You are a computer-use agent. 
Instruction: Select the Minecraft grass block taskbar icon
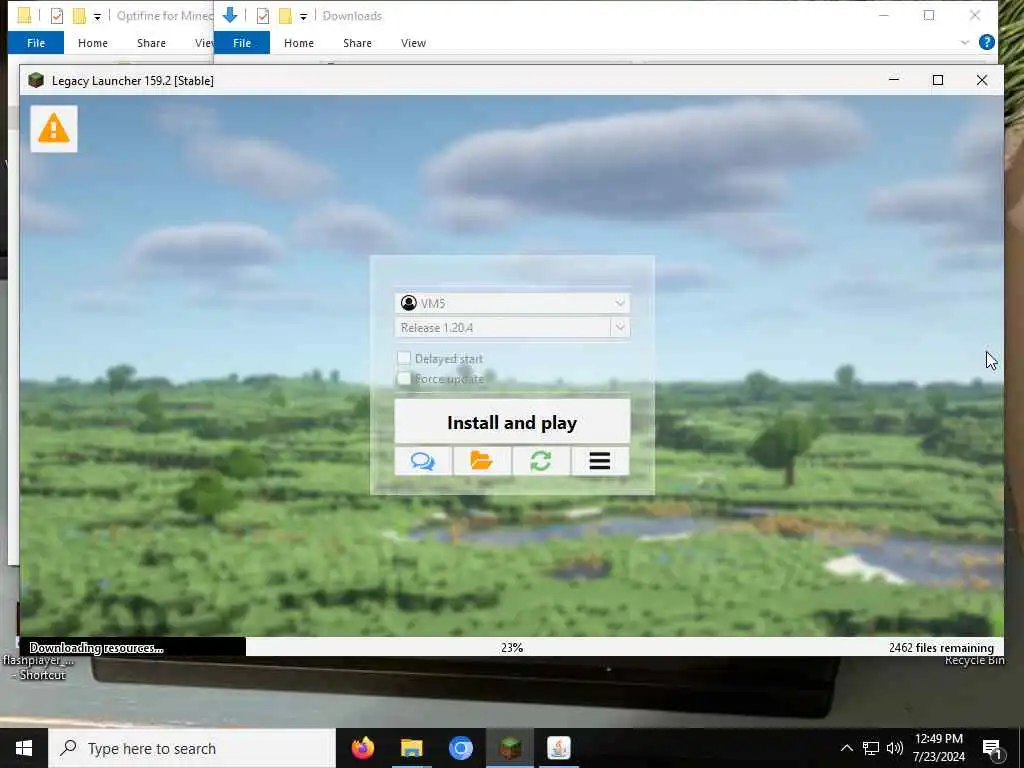509,748
